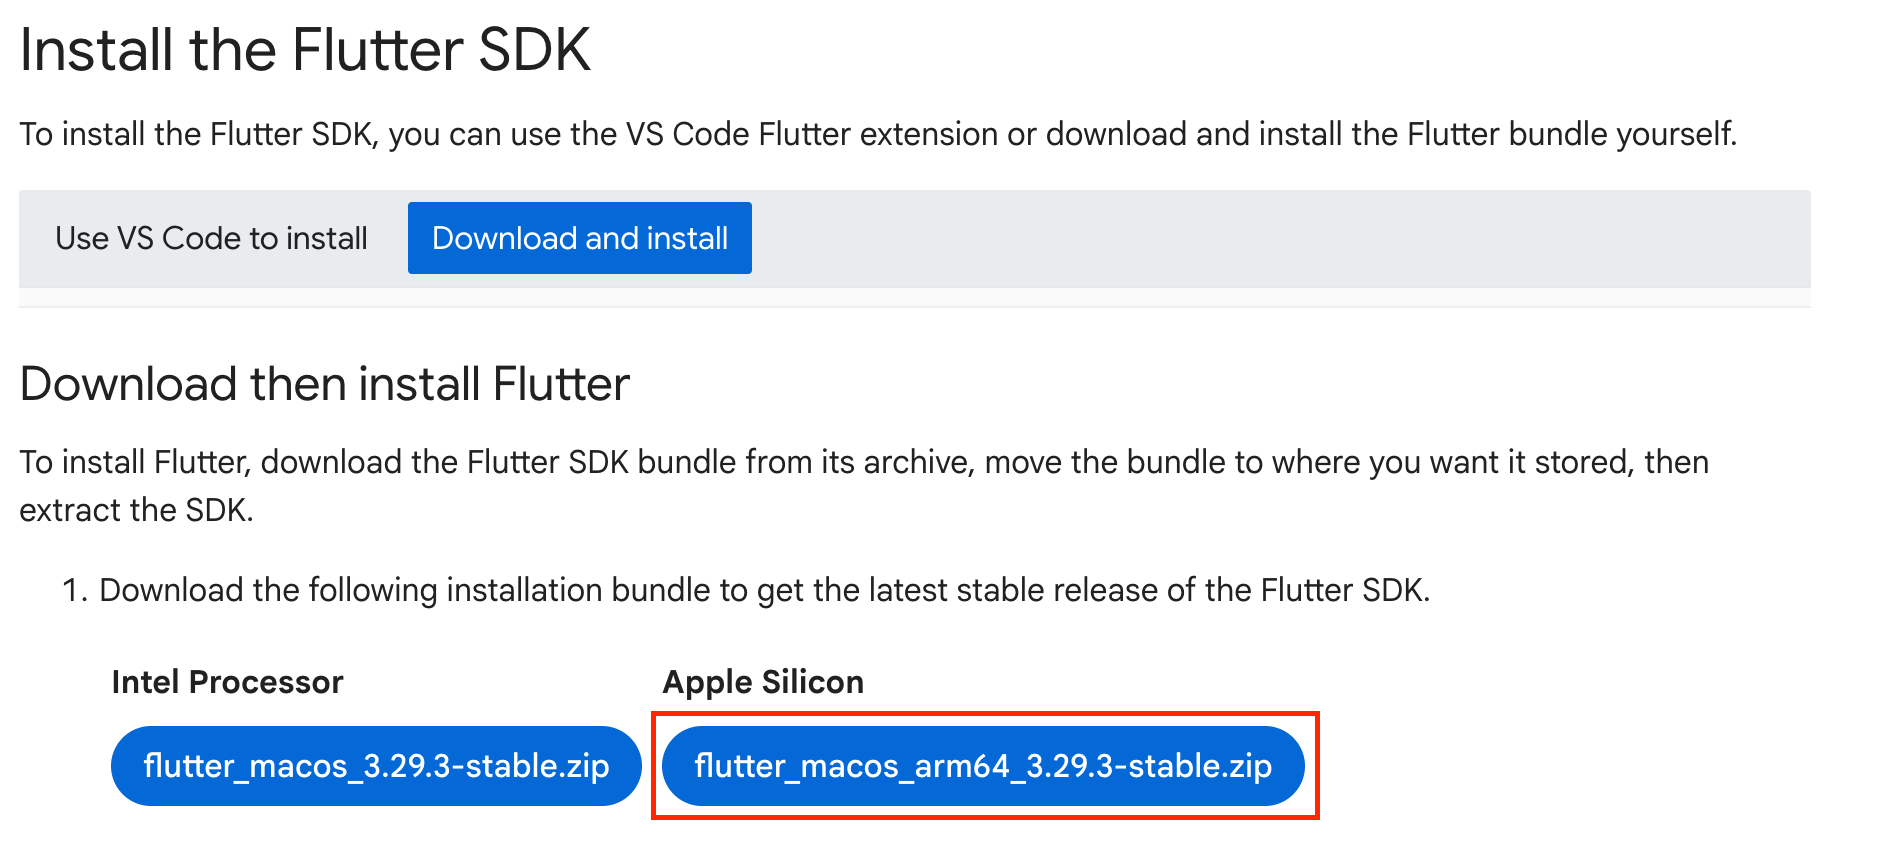
Task: Click the red-highlighted arm64 download bundle
Action: coord(983,766)
